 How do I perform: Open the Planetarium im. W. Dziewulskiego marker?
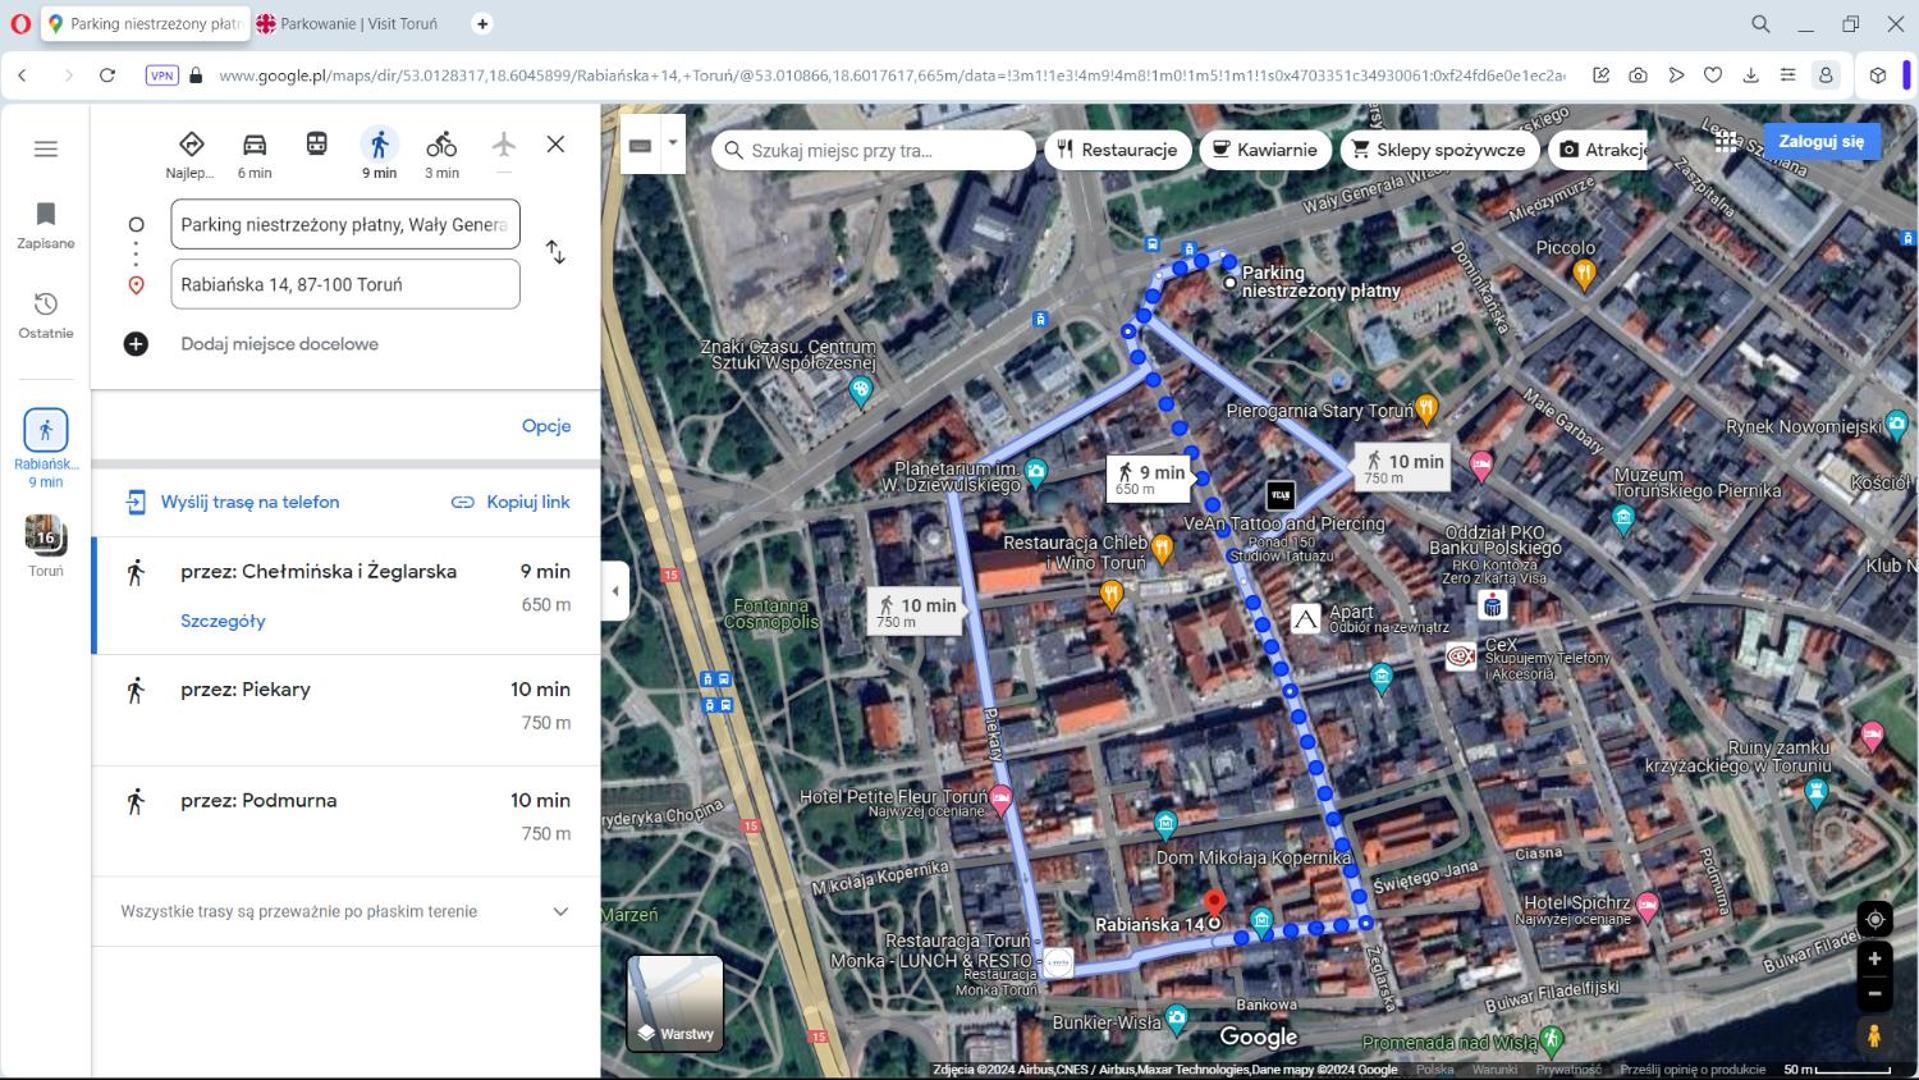pos(1036,471)
